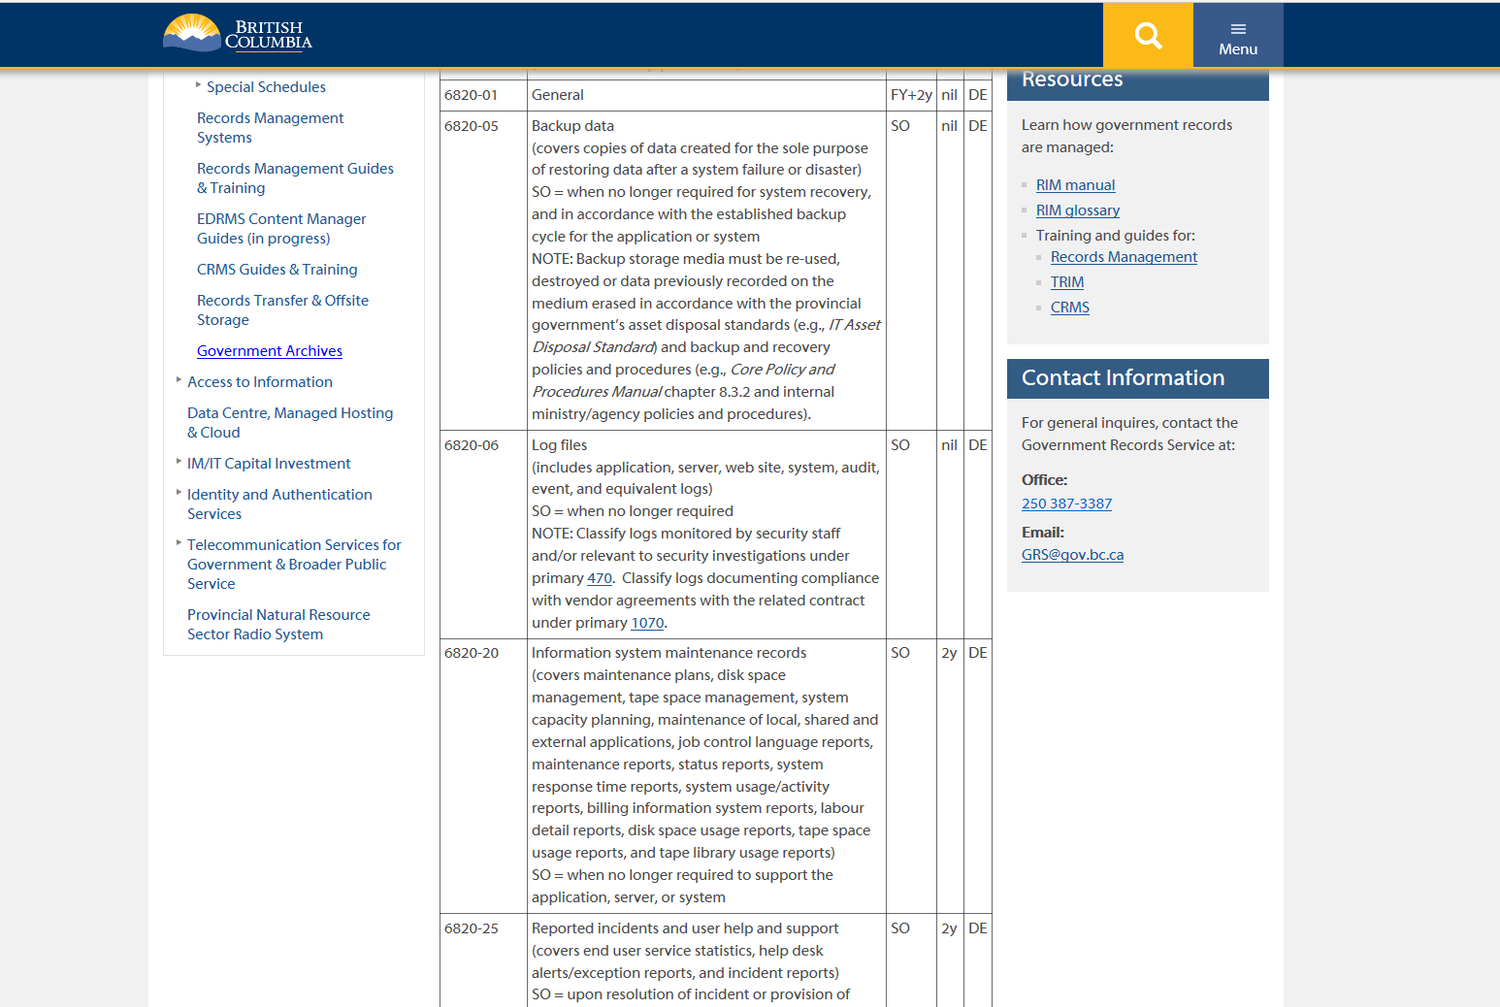Expand the Access to Information section
Viewport: 1500px width, 1007px height.
259,381
